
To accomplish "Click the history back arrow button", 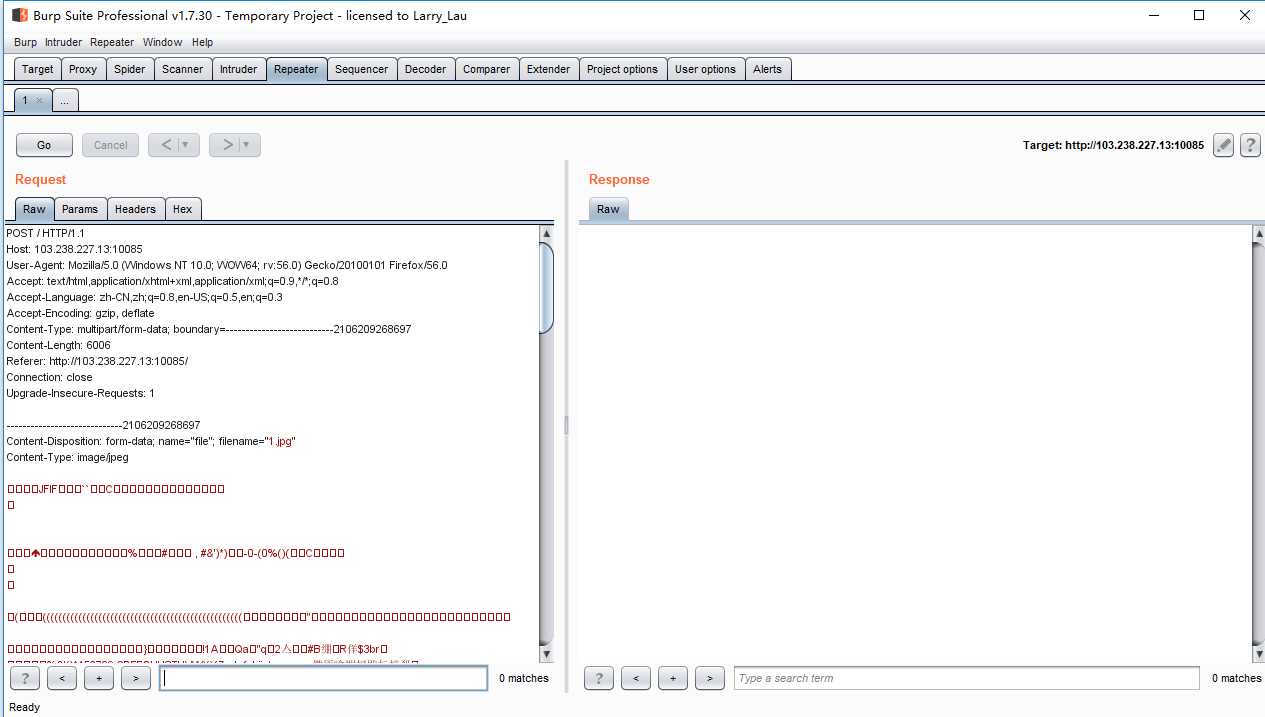I will point(167,145).
